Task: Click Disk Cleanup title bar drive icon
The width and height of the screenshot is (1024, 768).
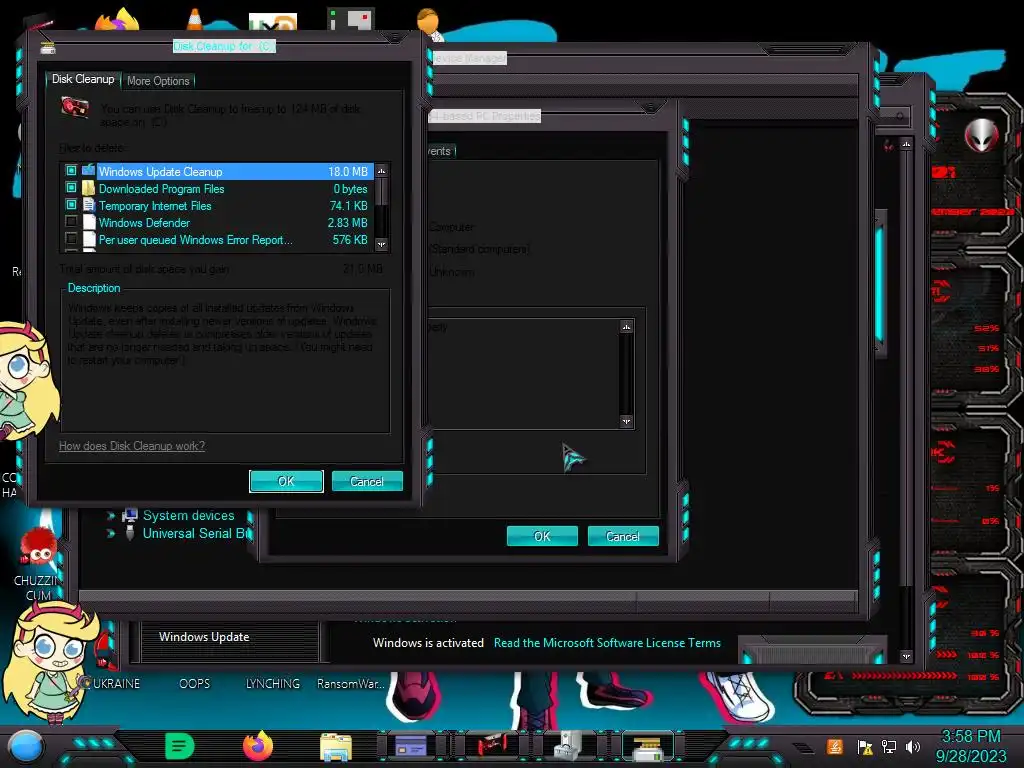Action: coord(48,48)
